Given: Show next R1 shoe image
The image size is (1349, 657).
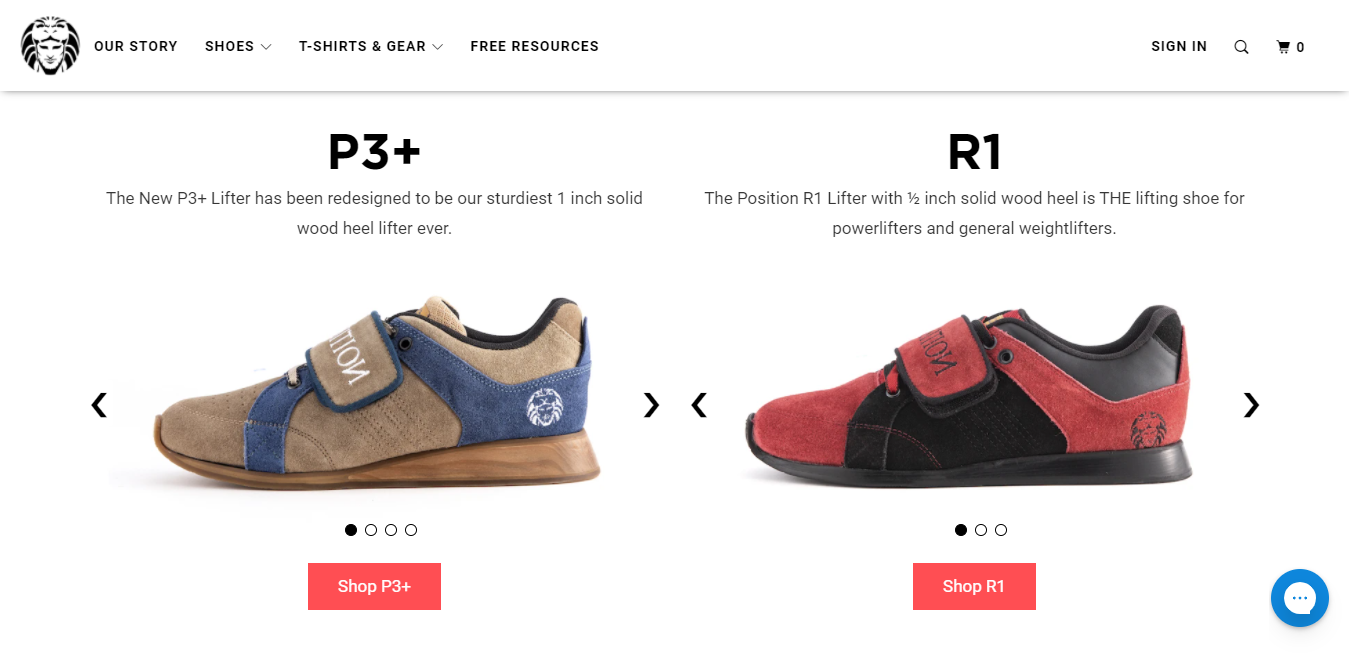Looking at the screenshot, I should tap(1251, 405).
